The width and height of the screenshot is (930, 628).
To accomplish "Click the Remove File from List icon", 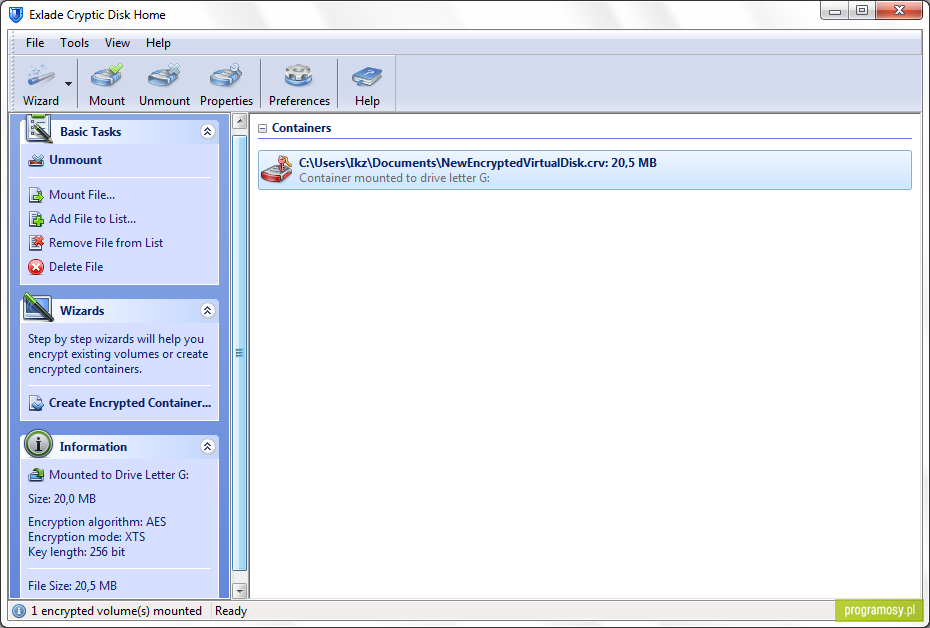I will coord(36,243).
